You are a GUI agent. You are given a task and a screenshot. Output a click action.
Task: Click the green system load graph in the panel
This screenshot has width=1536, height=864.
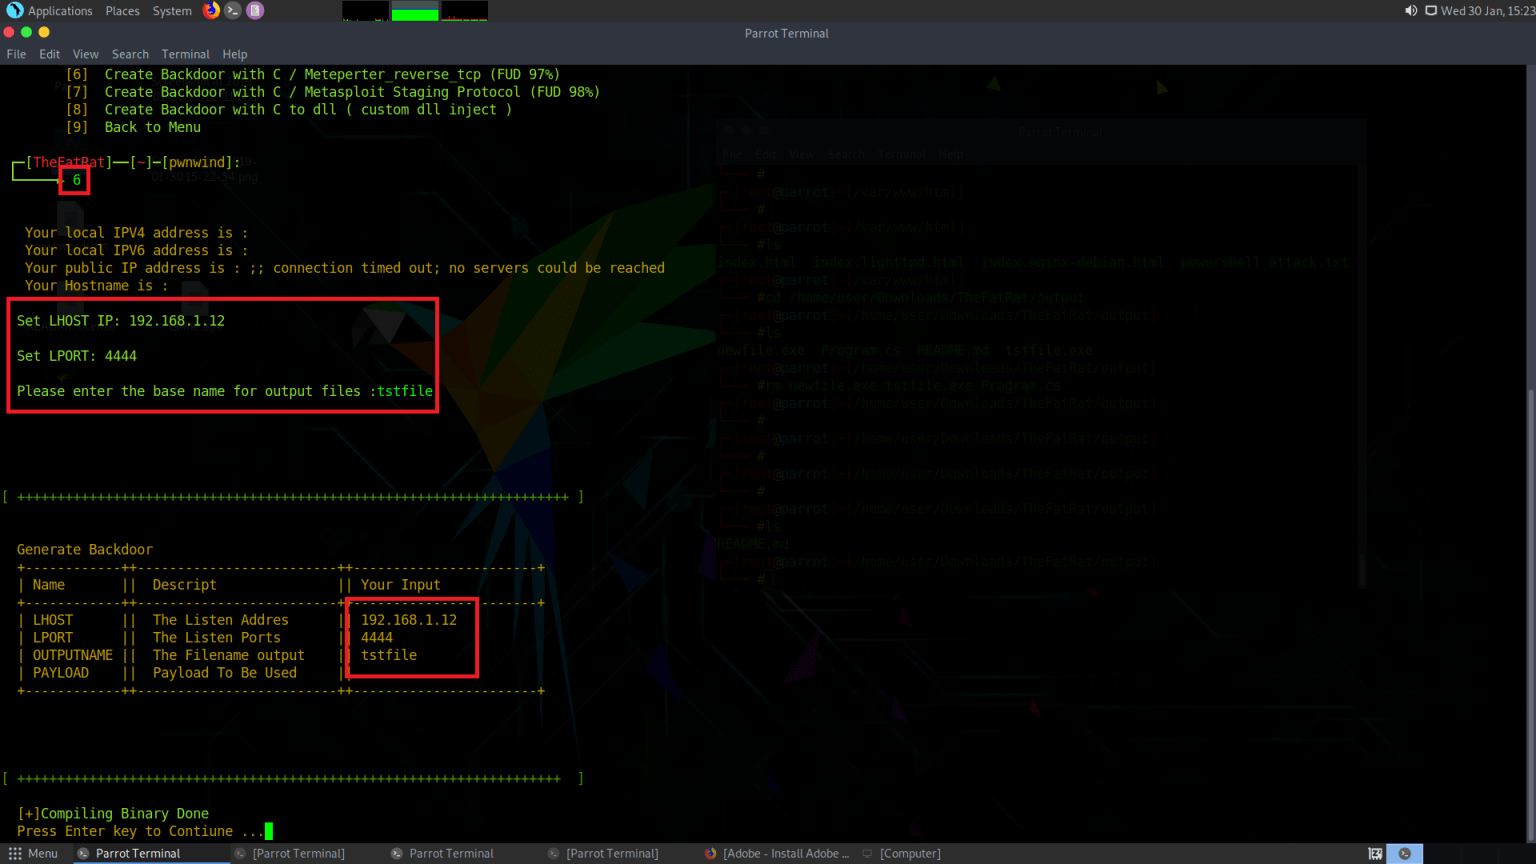tap(414, 11)
